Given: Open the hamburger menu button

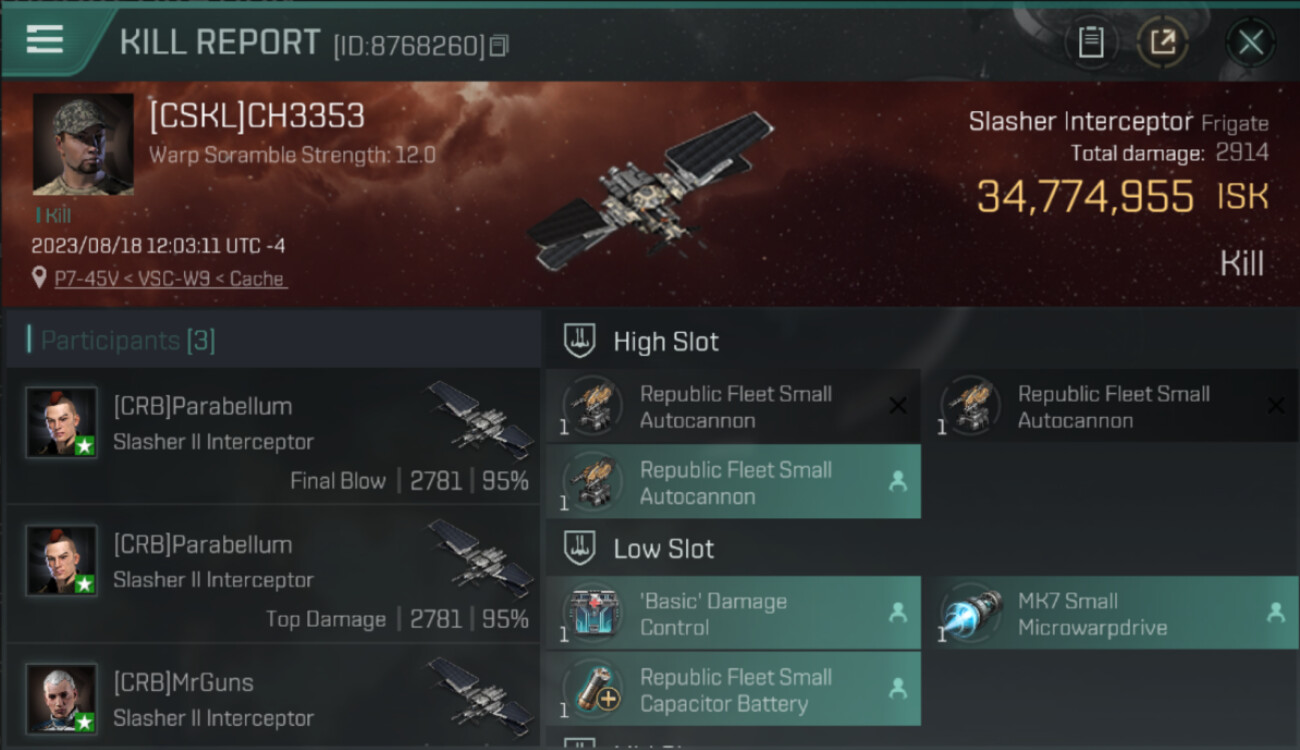Looking at the screenshot, I should (45, 40).
